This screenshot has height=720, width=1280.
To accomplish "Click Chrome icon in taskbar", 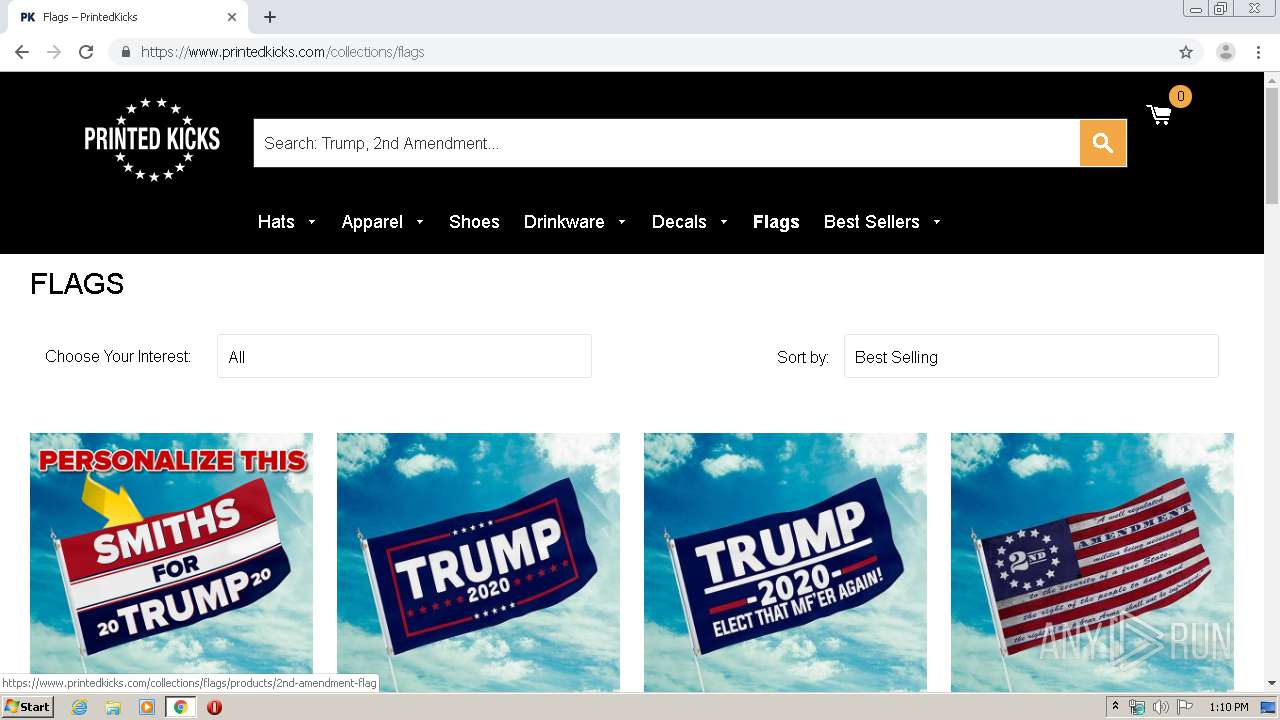I will click(x=181, y=707).
